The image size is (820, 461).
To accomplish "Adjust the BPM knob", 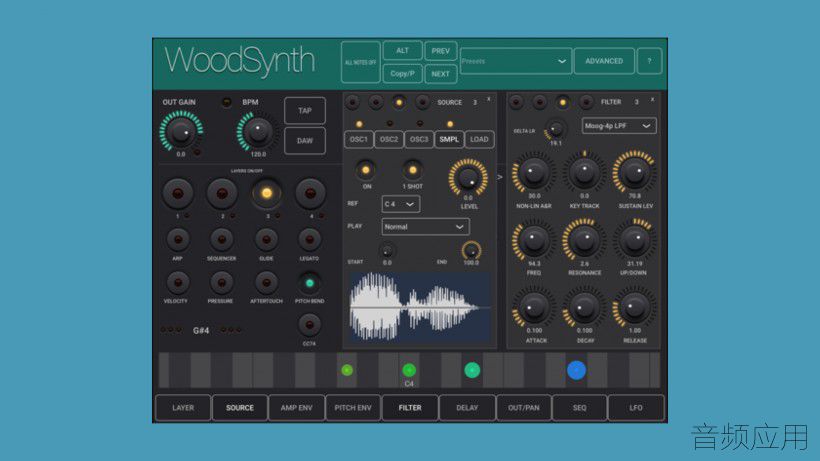I will click(258, 132).
